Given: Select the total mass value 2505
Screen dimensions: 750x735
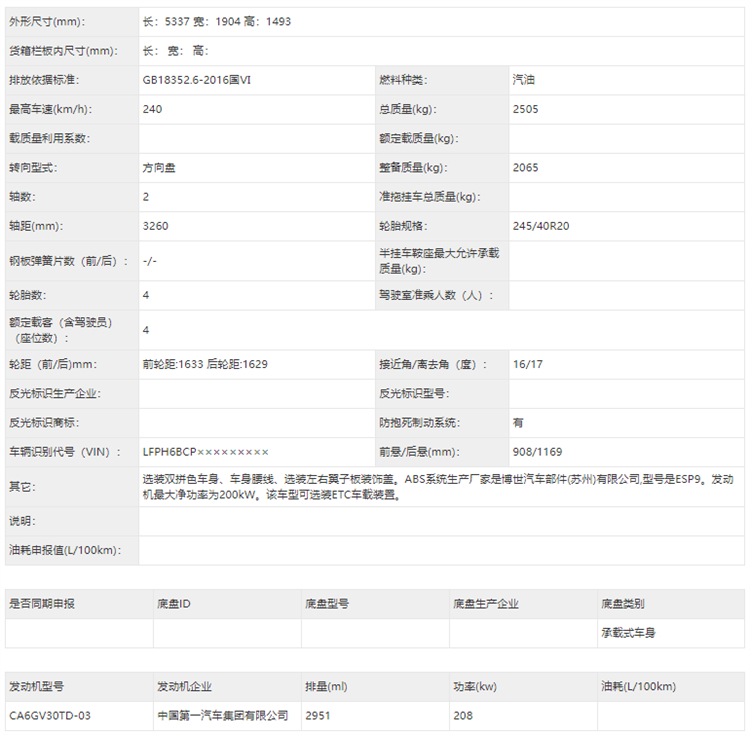Looking at the screenshot, I should tap(525, 109).
